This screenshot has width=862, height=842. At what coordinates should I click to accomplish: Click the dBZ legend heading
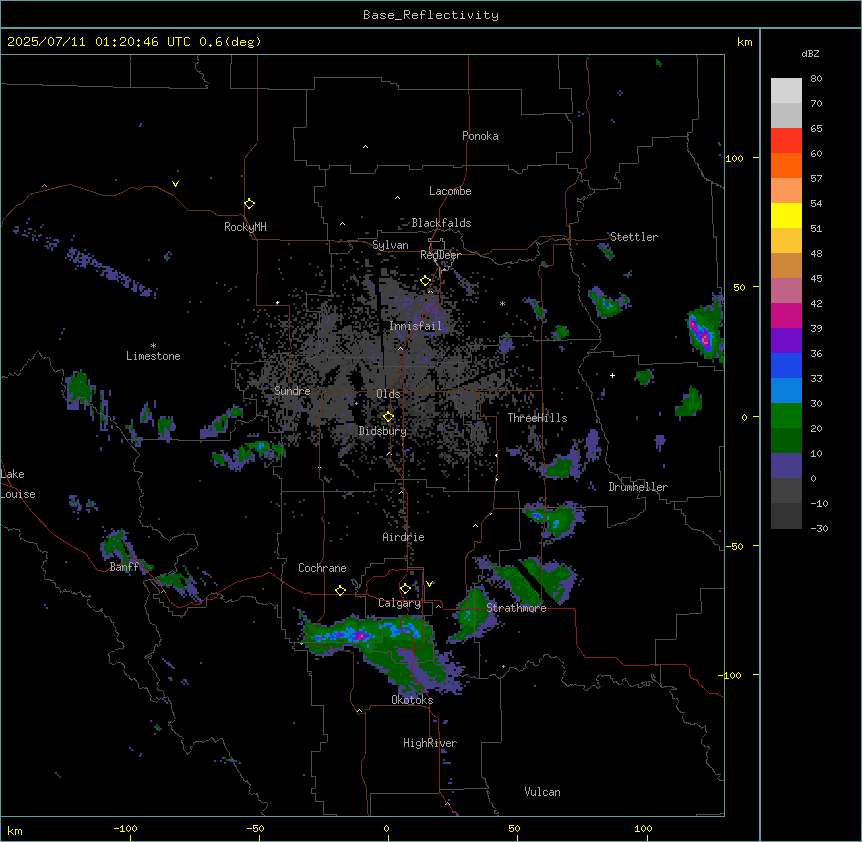click(x=810, y=53)
